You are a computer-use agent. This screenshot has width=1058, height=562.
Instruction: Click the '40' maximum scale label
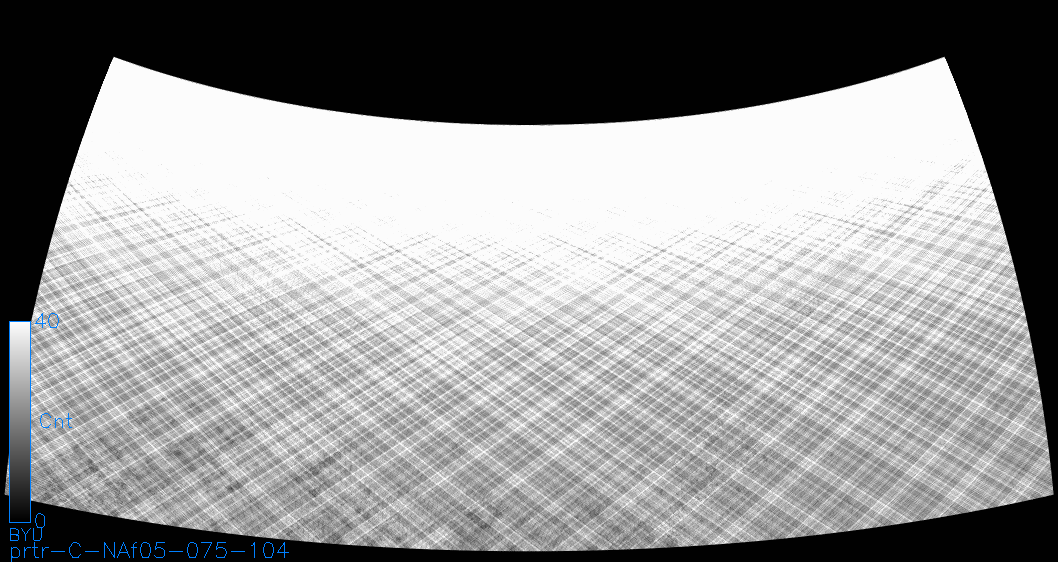pyautogui.click(x=47, y=321)
